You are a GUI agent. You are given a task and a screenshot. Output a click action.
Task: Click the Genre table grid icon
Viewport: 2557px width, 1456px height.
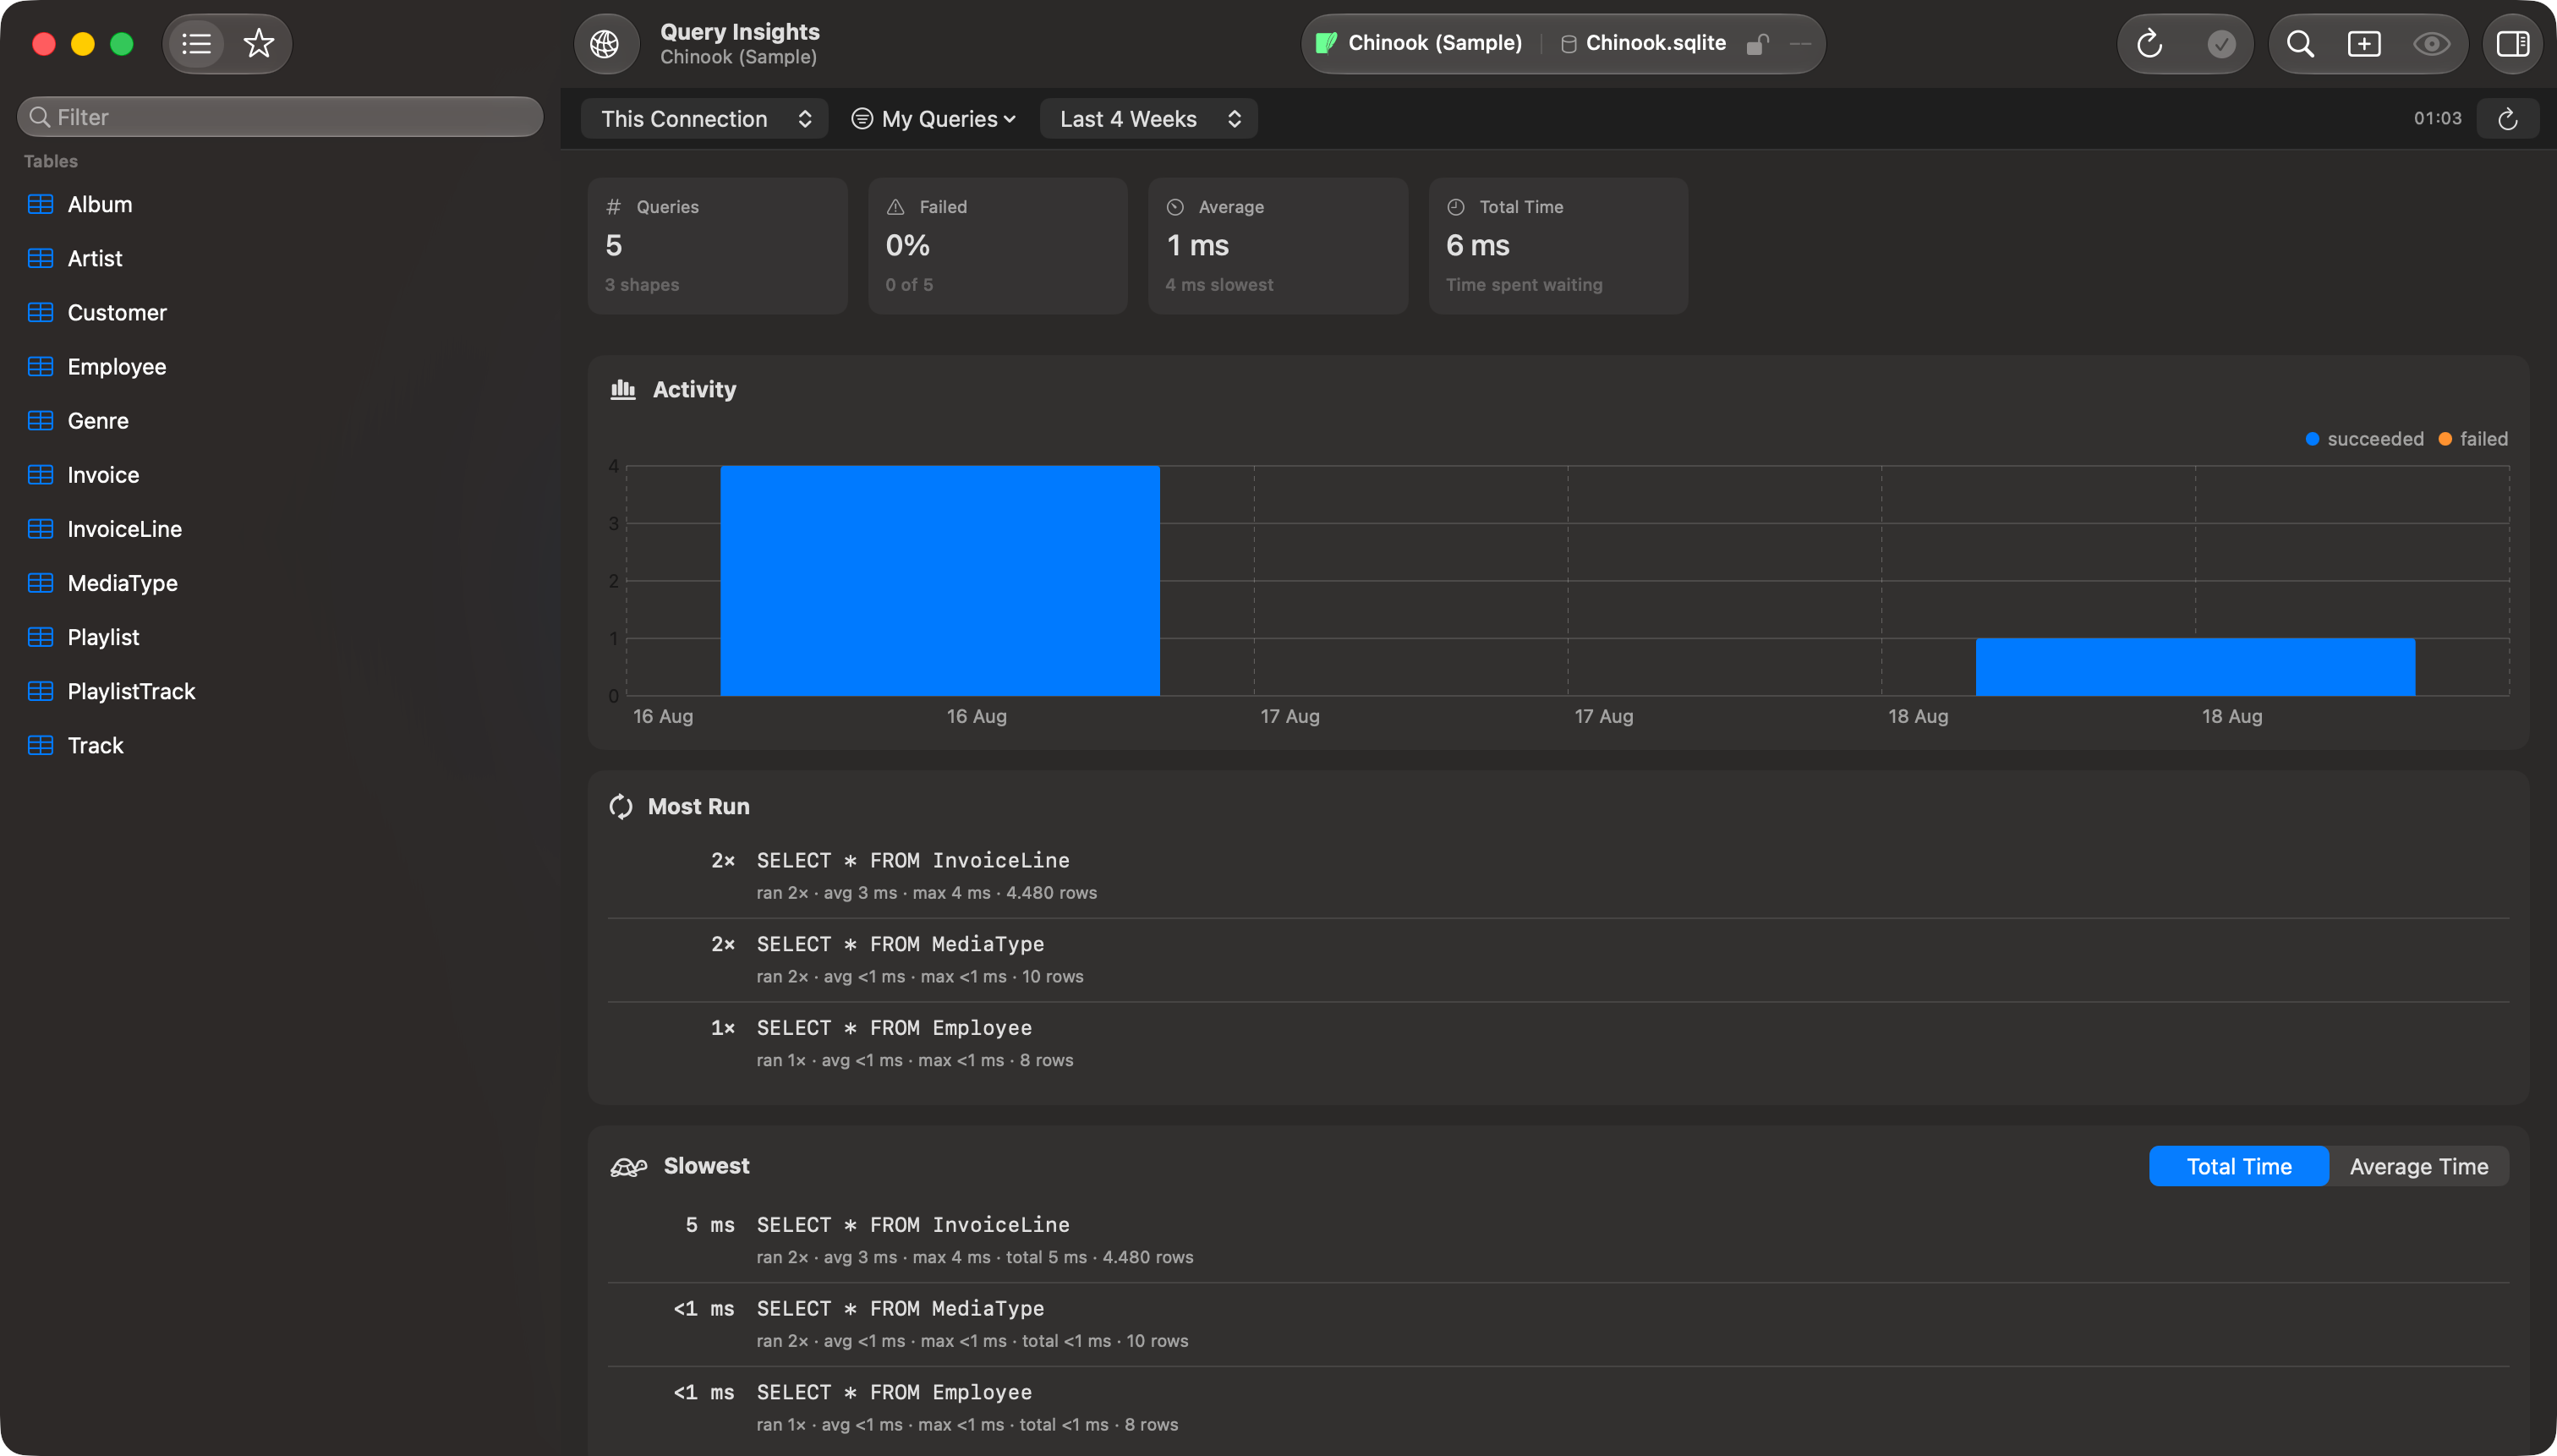pyautogui.click(x=40, y=421)
